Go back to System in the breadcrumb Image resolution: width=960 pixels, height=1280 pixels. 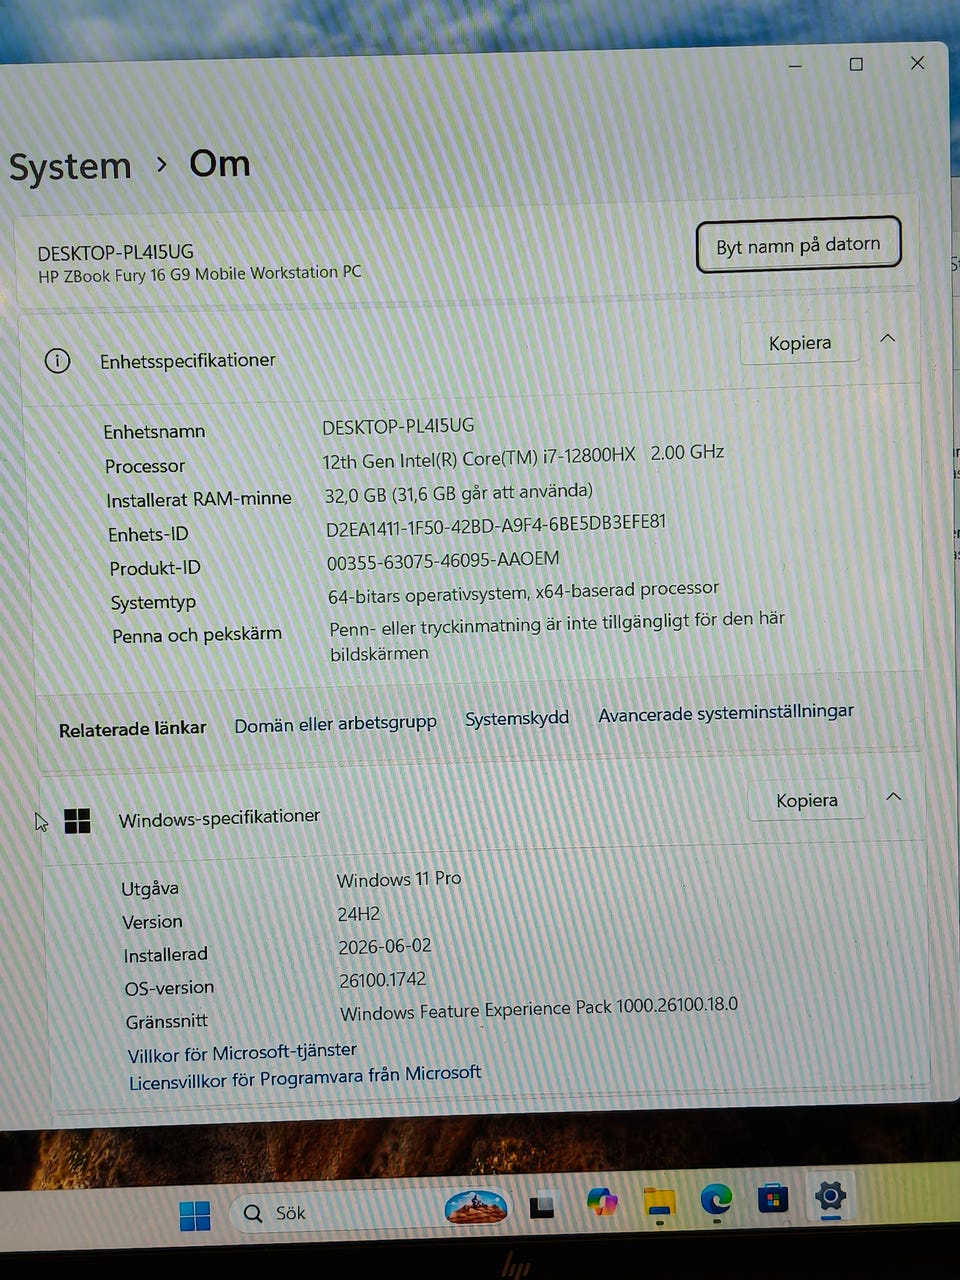(70, 167)
